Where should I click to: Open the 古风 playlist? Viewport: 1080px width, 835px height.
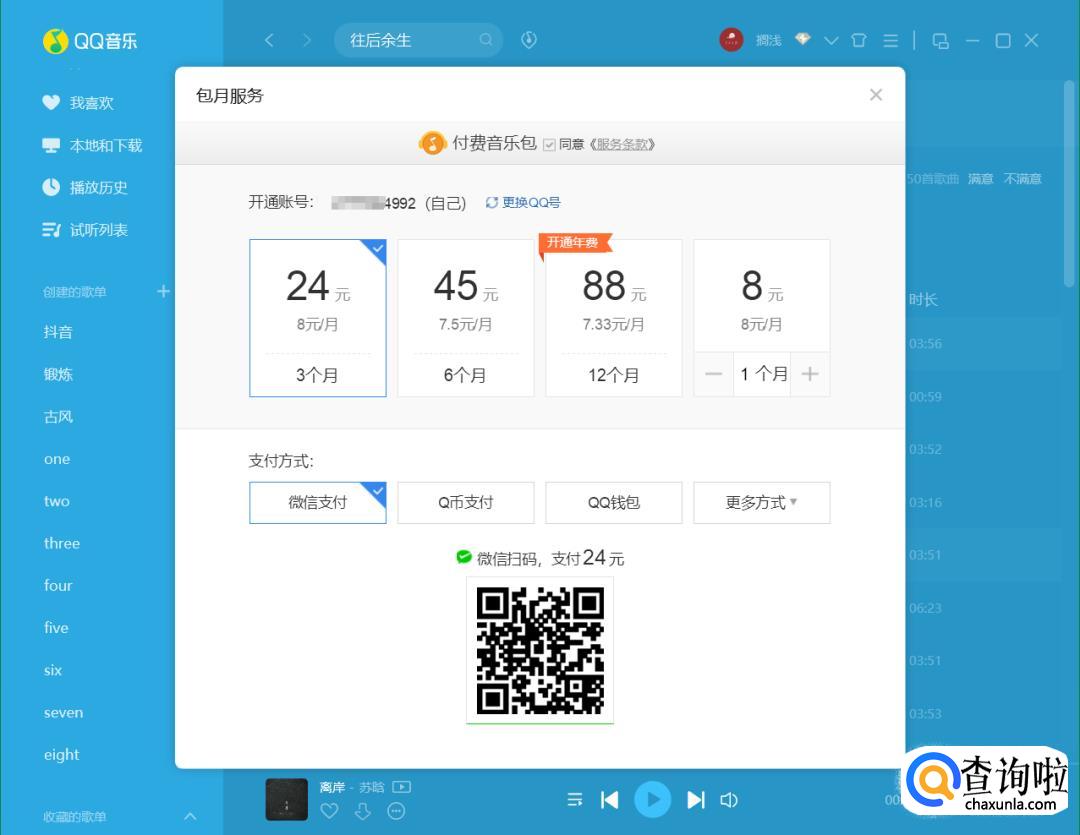click(x=58, y=417)
